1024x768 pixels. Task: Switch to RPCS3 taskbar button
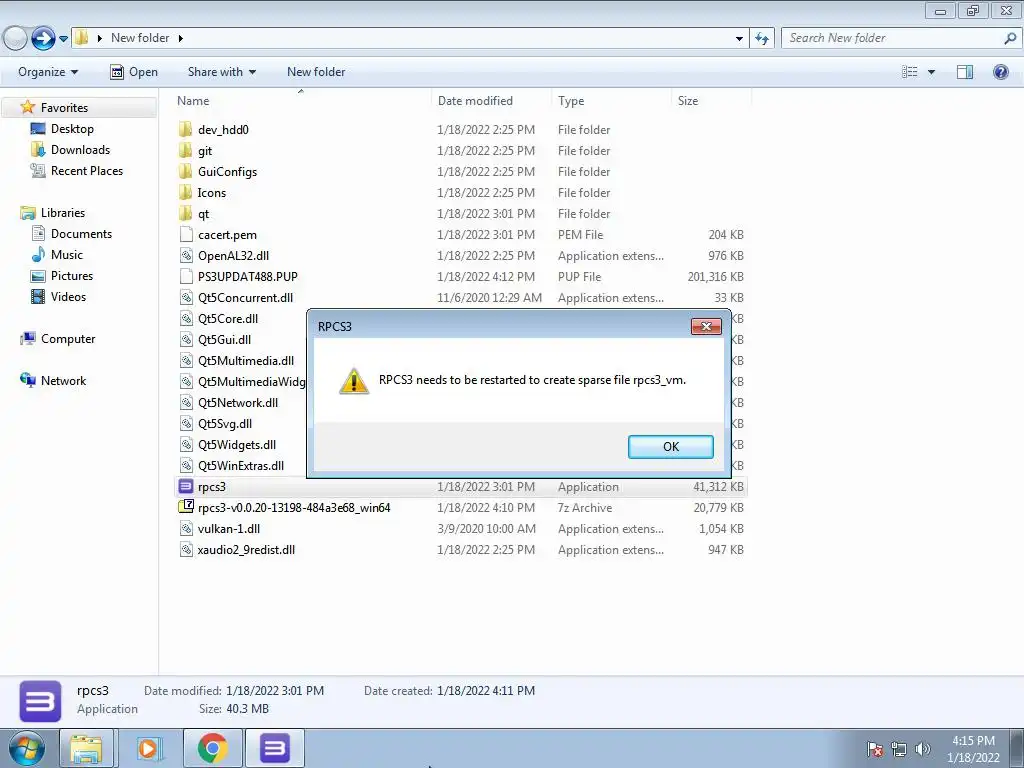pos(274,748)
